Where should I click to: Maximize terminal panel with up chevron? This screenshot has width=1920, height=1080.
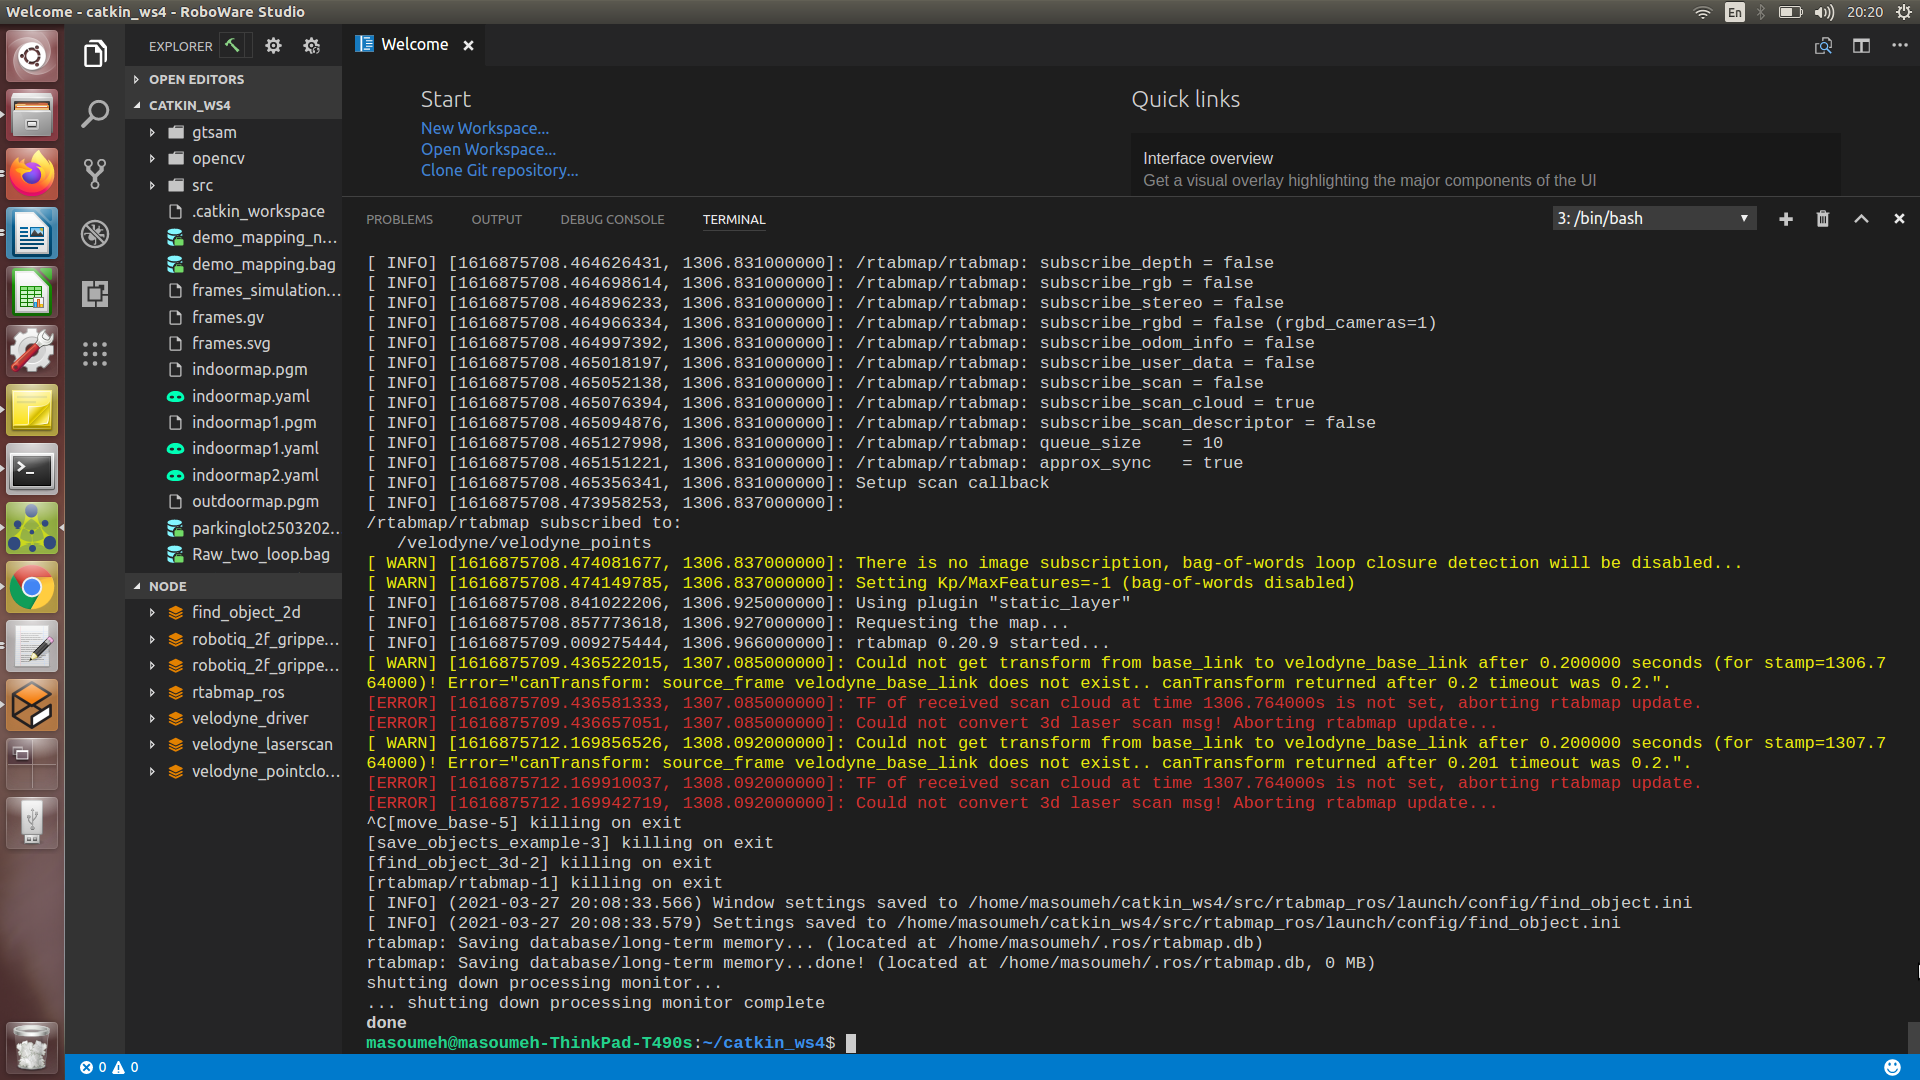point(1861,219)
